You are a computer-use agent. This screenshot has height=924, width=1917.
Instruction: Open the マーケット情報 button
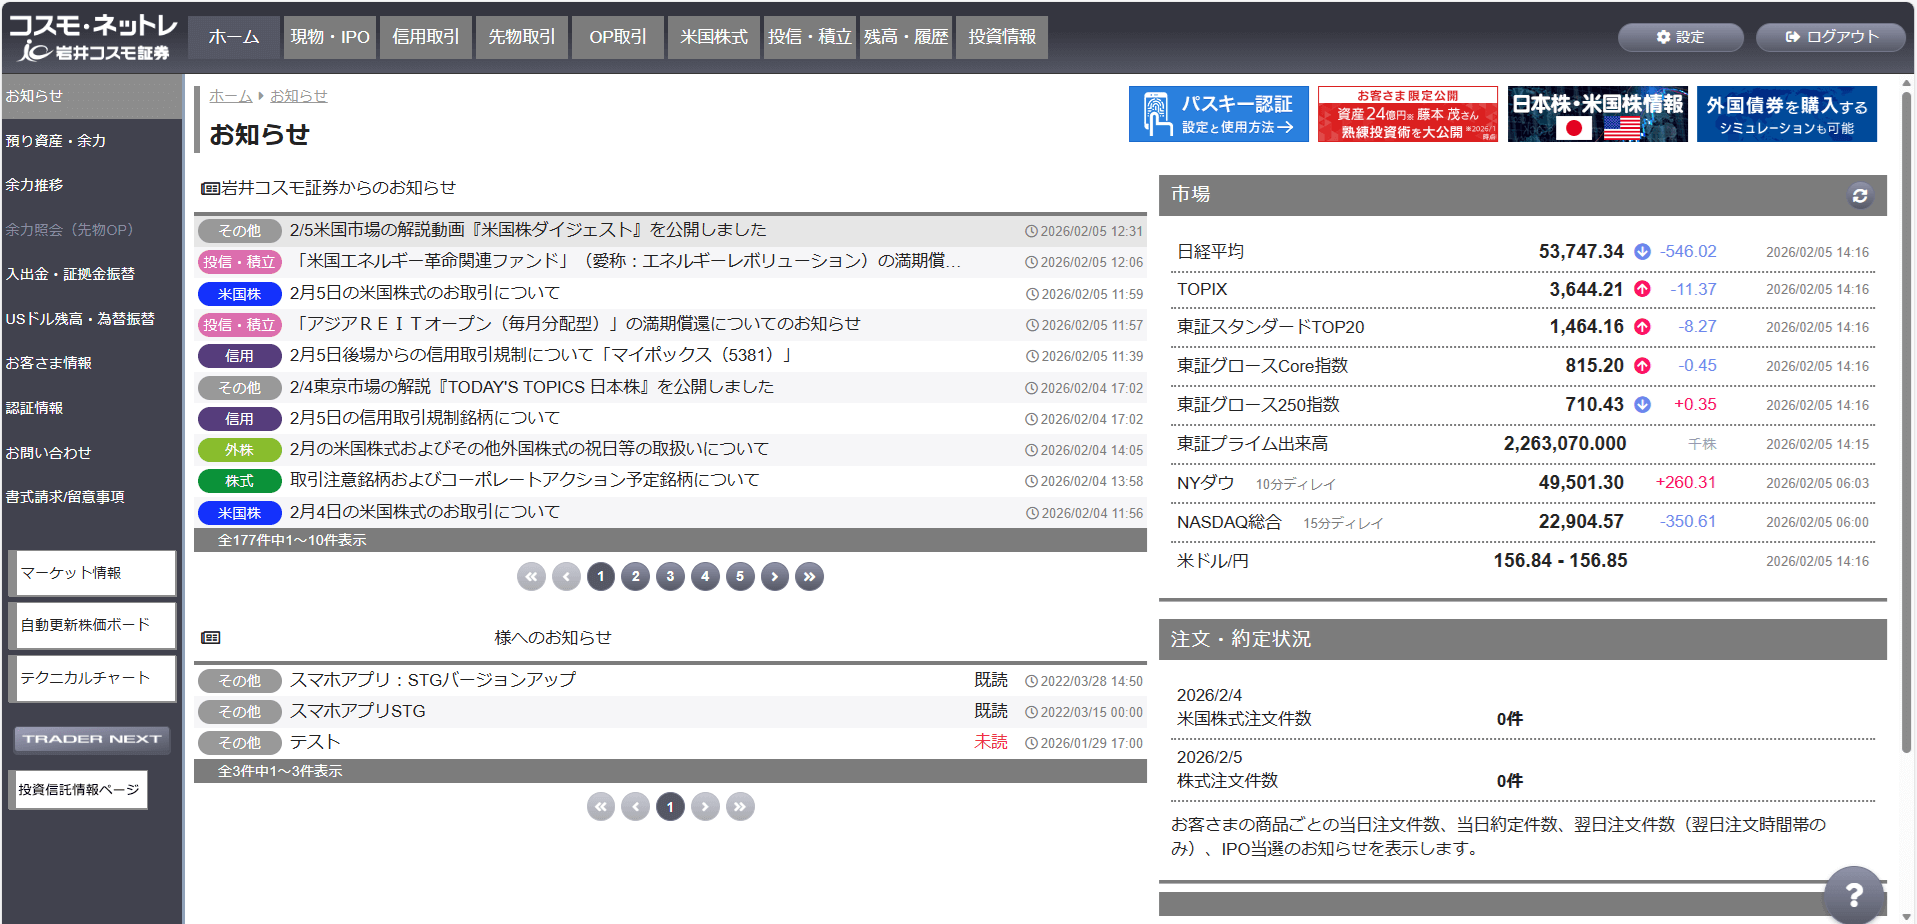coord(92,573)
